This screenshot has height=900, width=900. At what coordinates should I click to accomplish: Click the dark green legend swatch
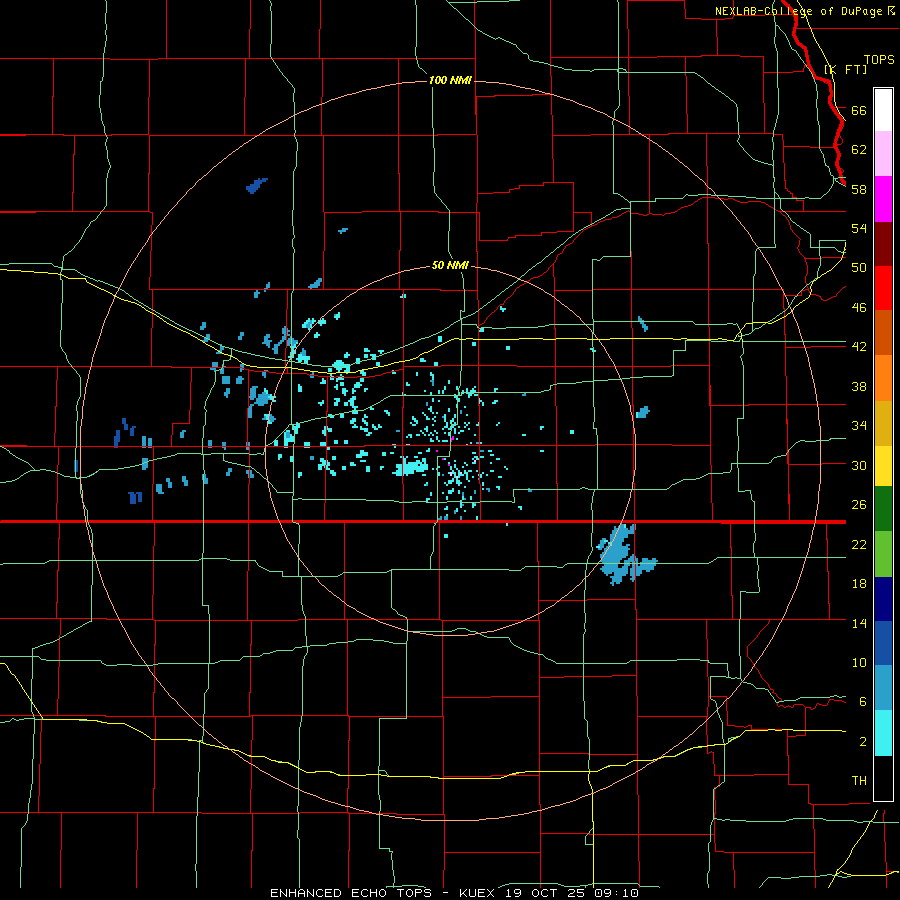coord(883,509)
